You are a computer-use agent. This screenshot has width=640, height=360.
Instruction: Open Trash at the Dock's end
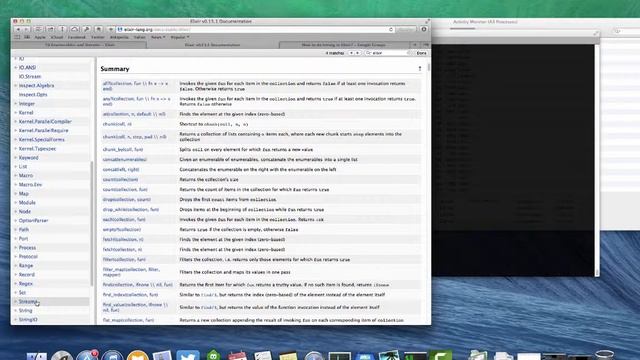point(604,354)
